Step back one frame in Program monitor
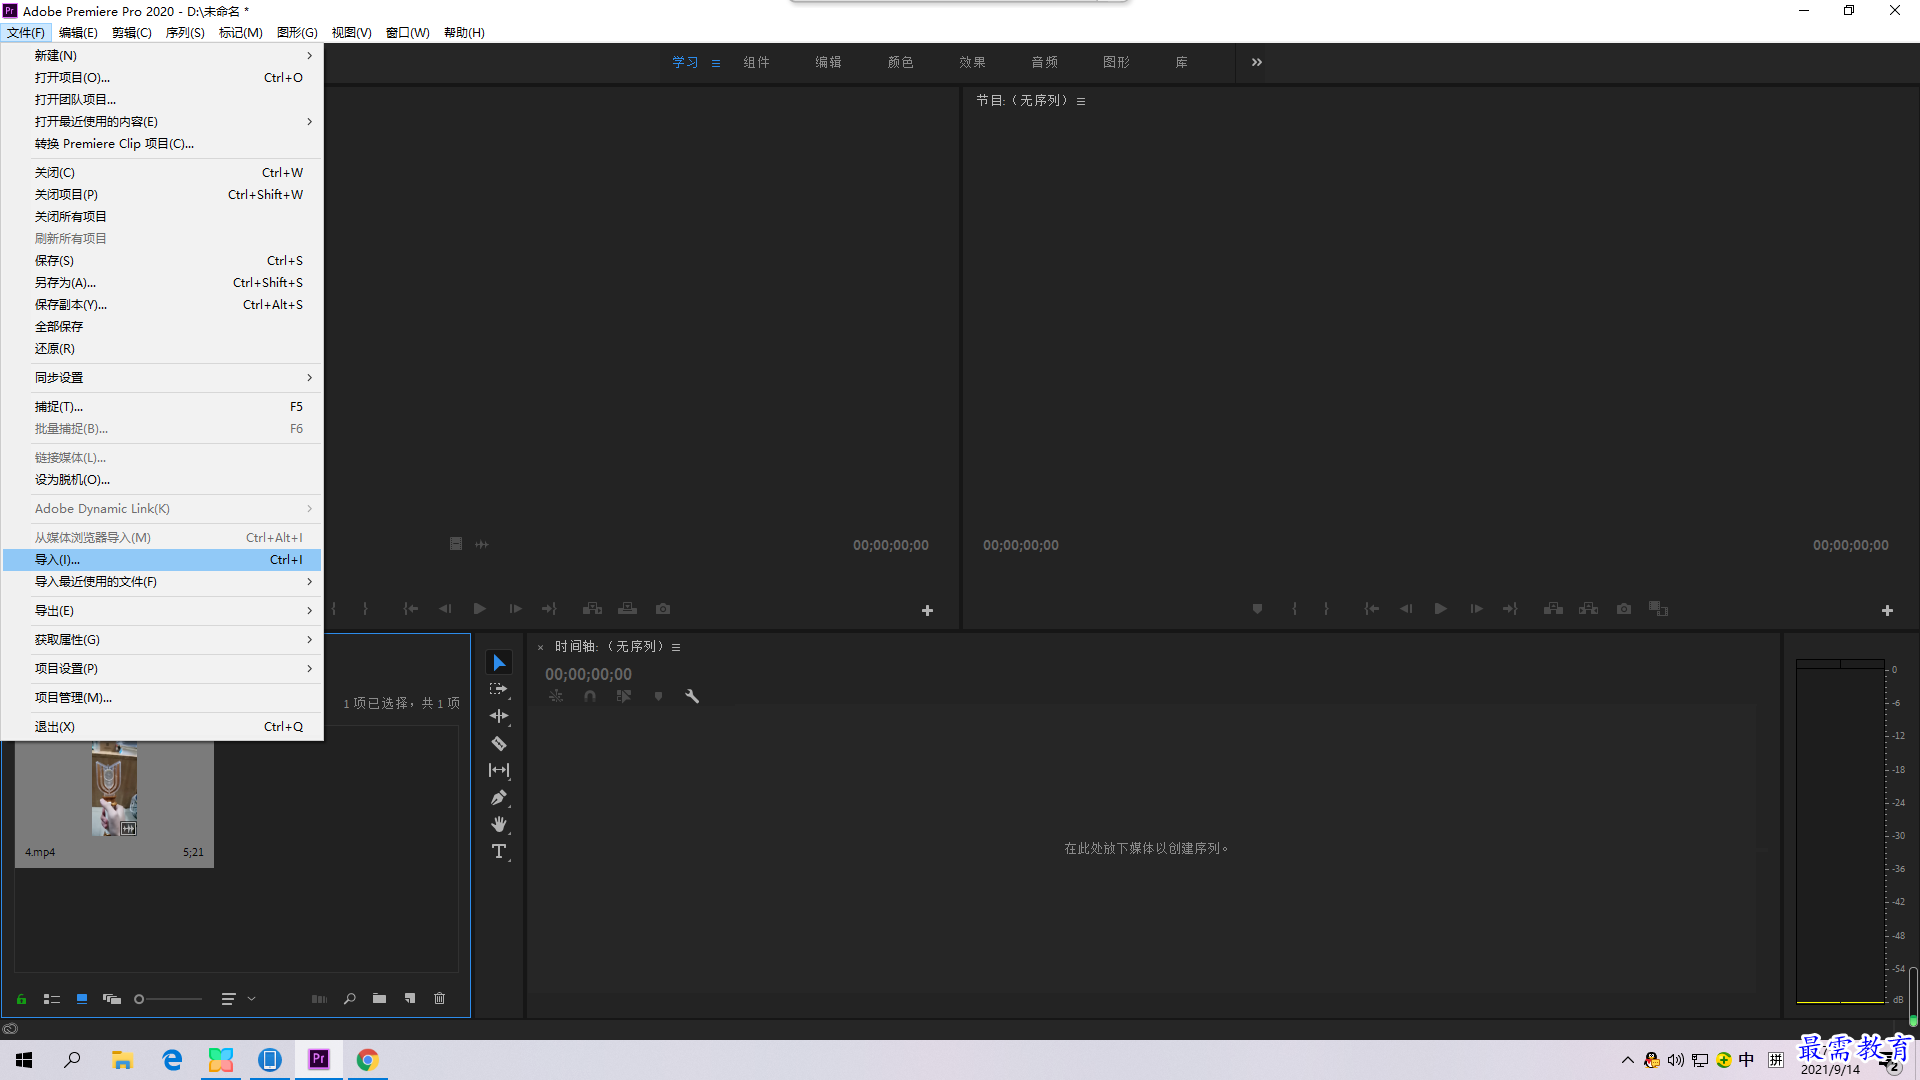 tap(1406, 609)
